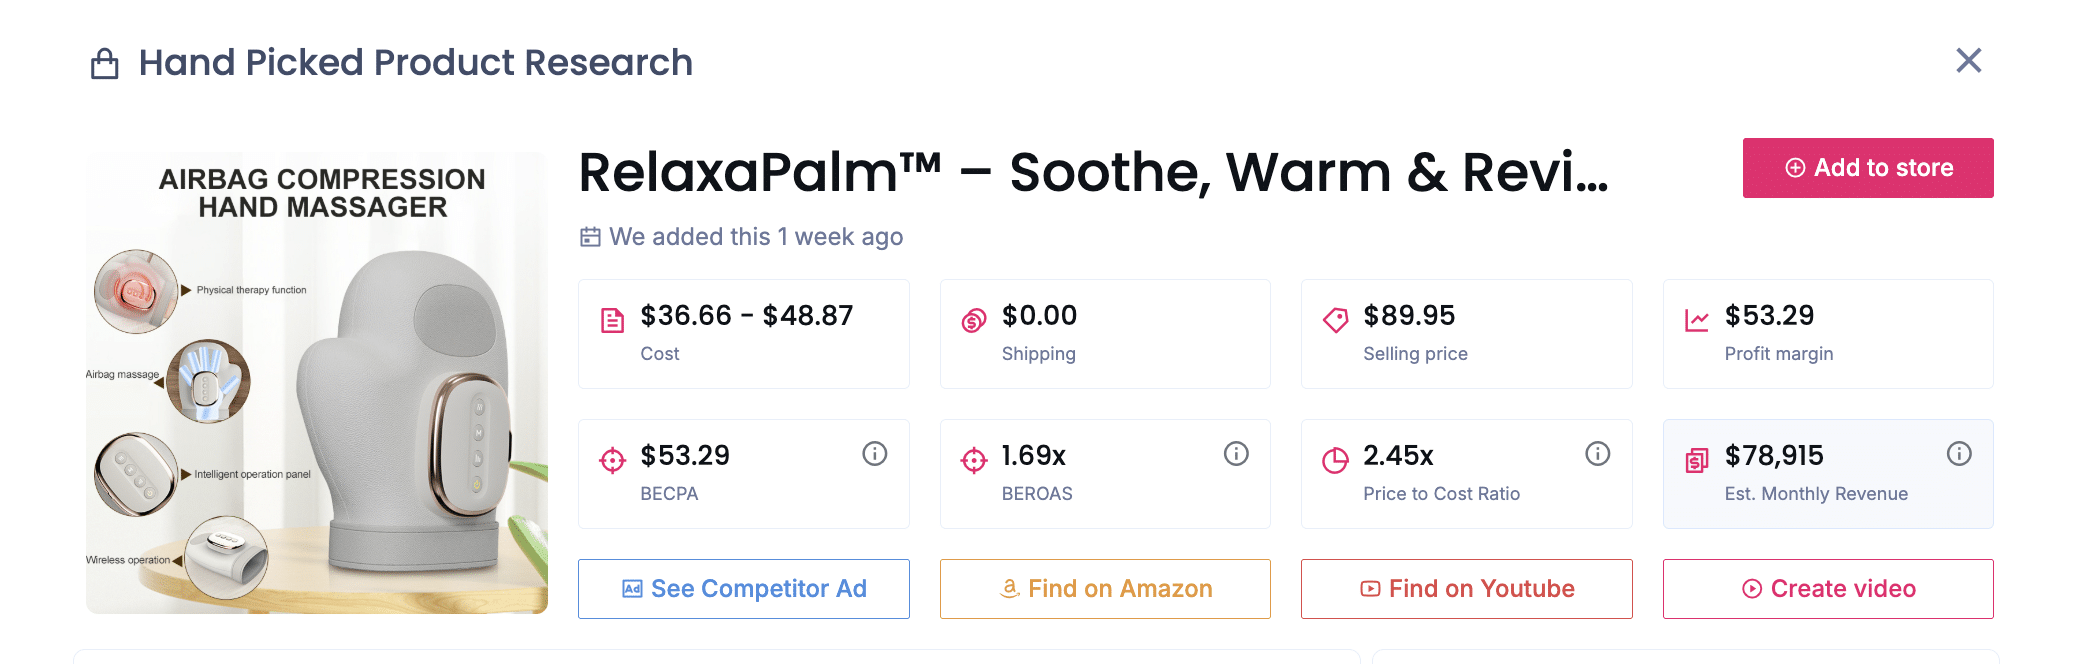Click the BECPA info icon
2080x664 pixels.
(875, 454)
